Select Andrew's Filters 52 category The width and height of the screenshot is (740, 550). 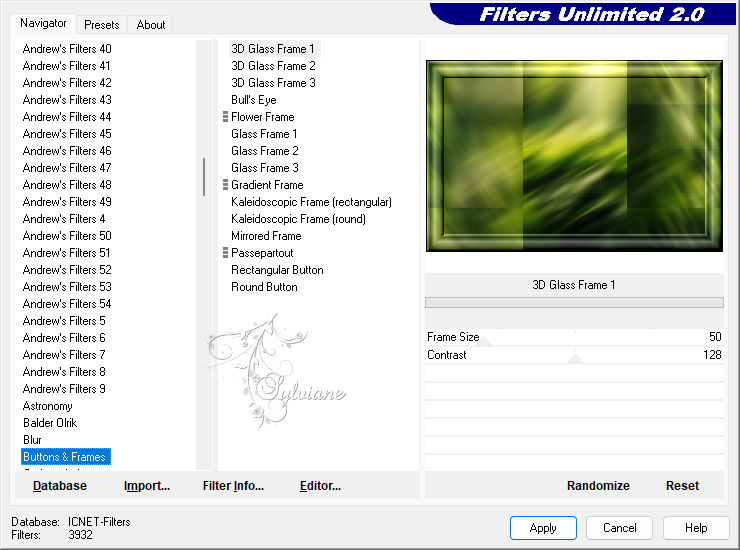pos(67,270)
